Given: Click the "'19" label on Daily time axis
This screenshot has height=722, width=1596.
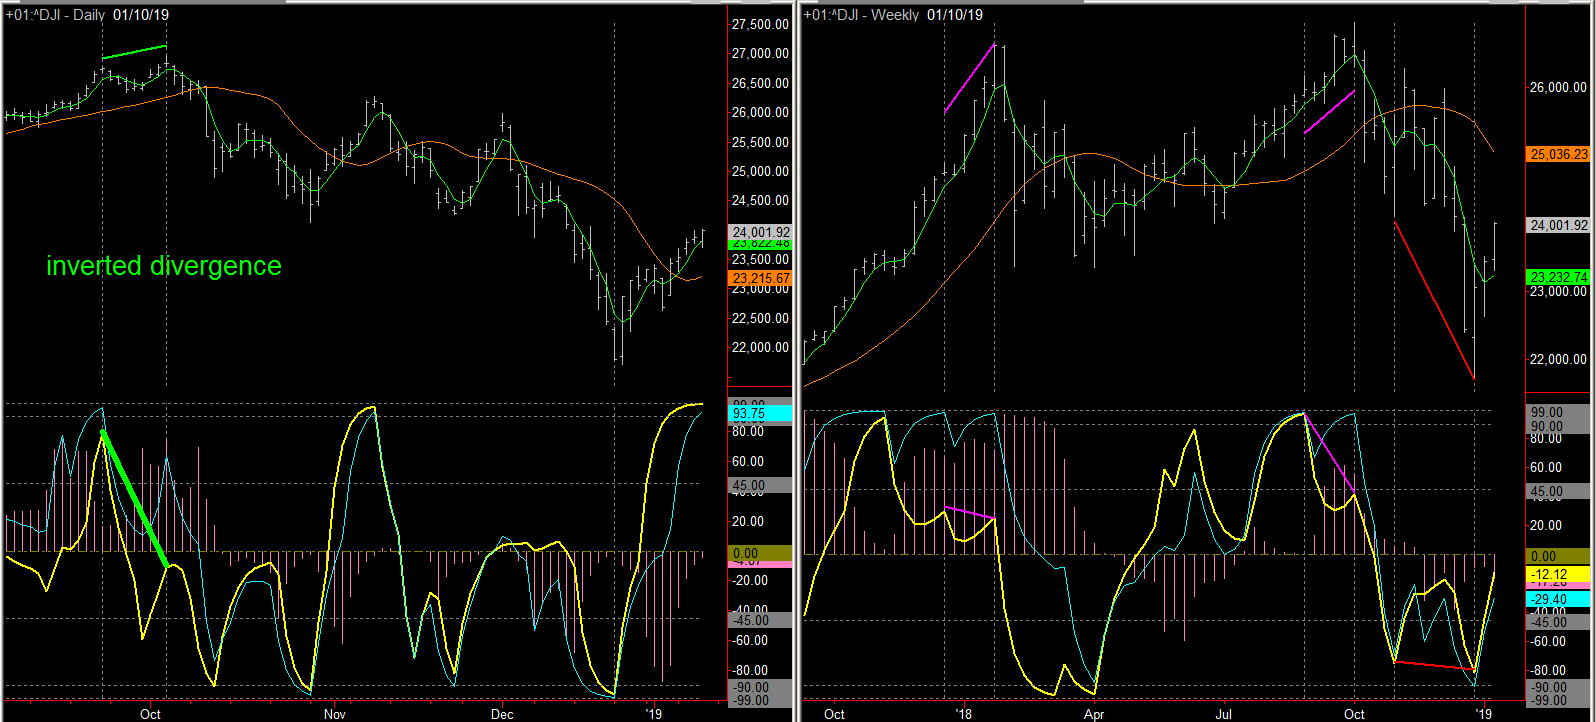Looking at the screenshot, I should click(653, 714).
